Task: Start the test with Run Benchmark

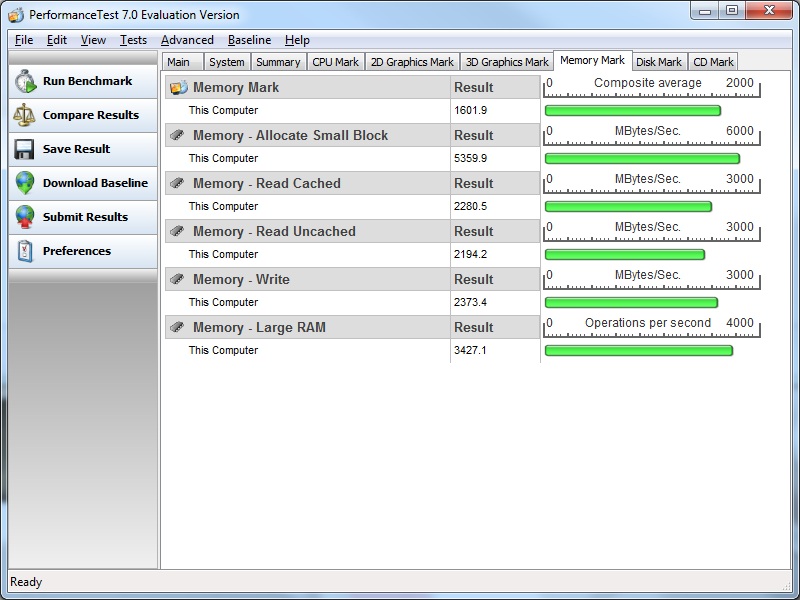Action: click(83, 82)
